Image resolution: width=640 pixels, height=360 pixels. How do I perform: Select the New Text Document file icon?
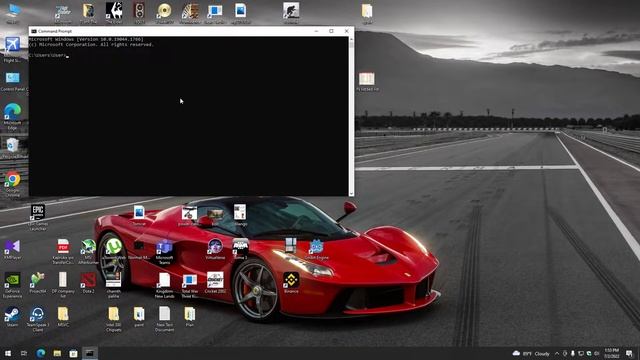pyautogui.click(x=164, y=319)
